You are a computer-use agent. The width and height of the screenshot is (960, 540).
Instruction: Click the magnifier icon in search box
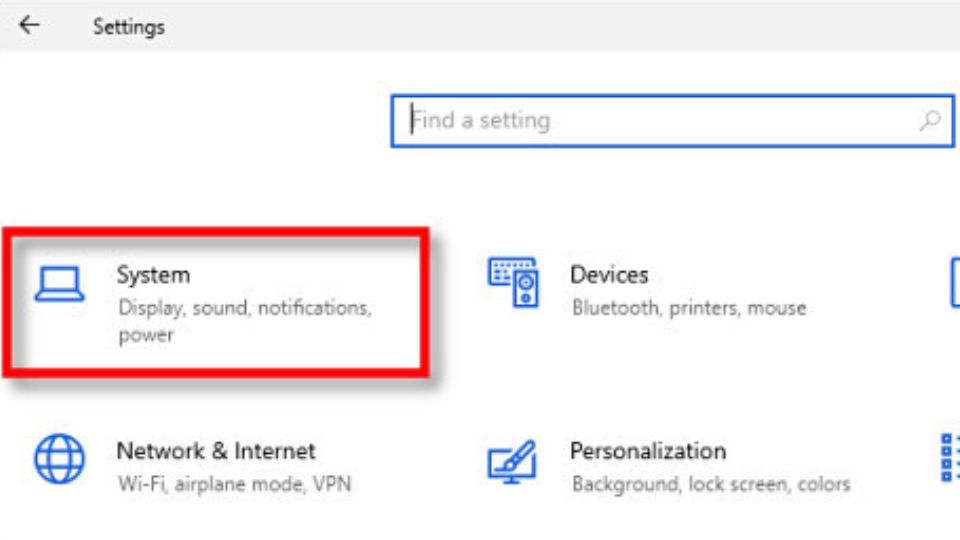(929, 121)
